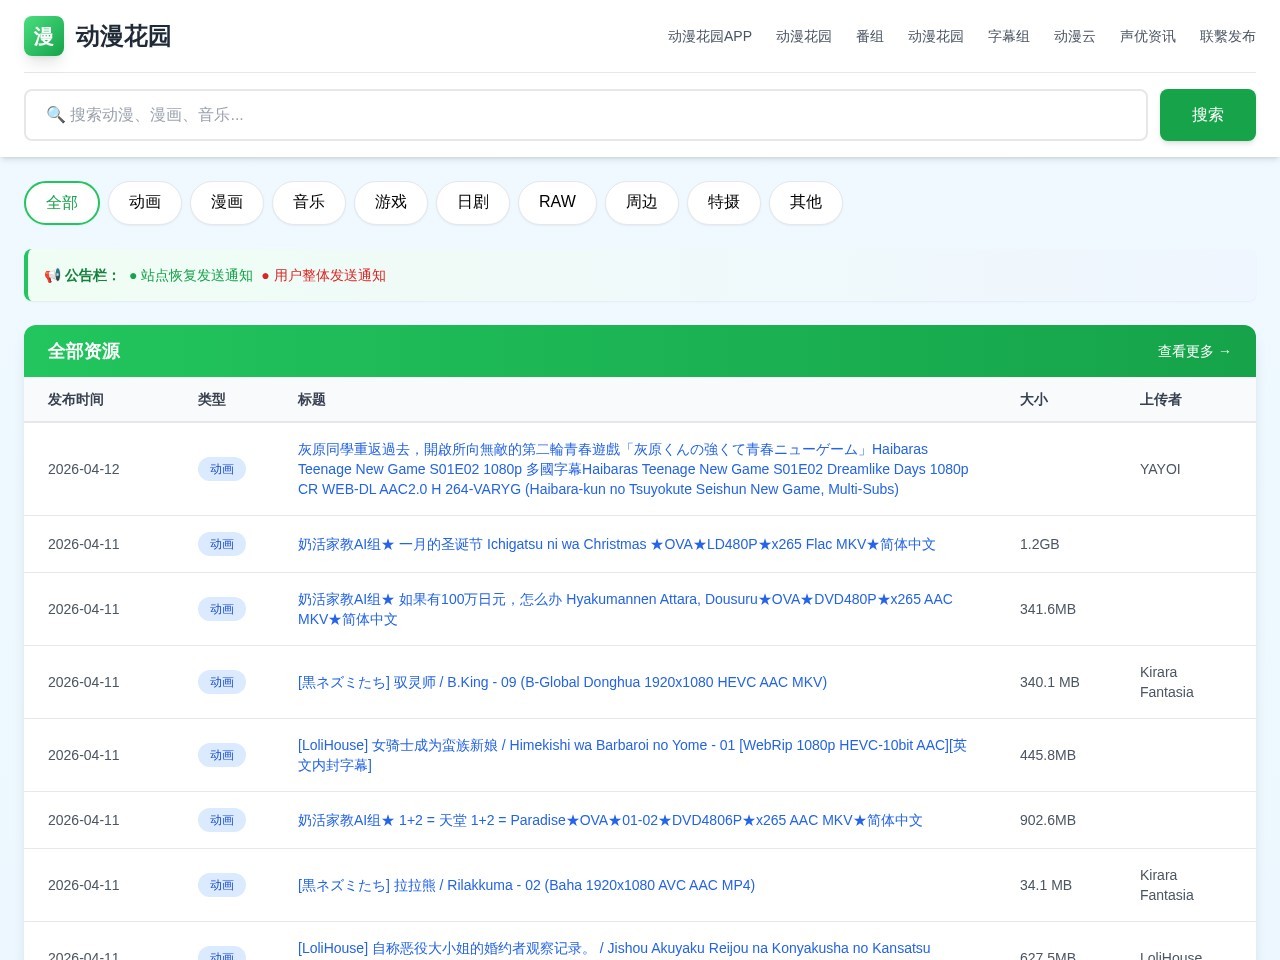
Task: Open the 查看更多 link
Action: click(1194, 351)
